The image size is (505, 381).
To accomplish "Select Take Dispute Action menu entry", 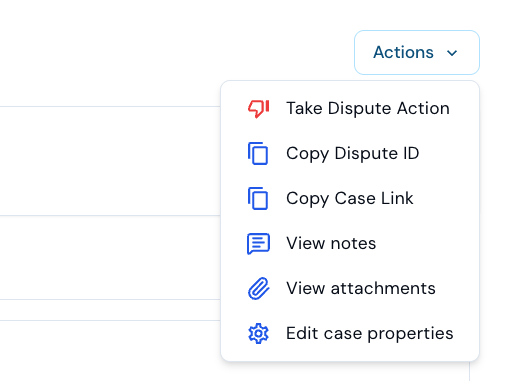I will [x=350, y=108].
